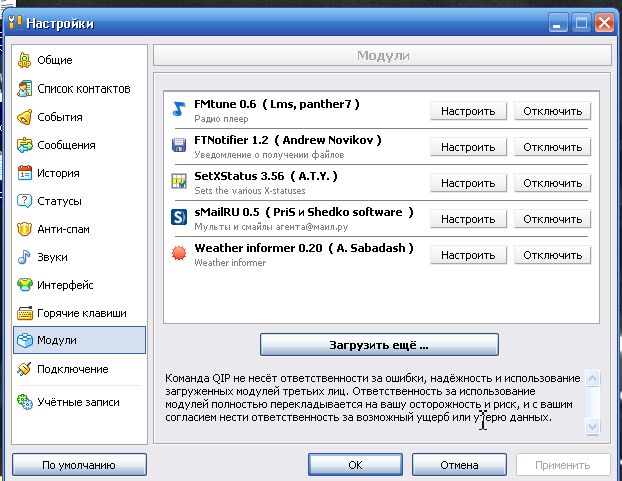Image resolution: width=622 pixels, height=481 pixels.
Task: Reset settings with По умолчанию button
Action: (x=79, y=465)
